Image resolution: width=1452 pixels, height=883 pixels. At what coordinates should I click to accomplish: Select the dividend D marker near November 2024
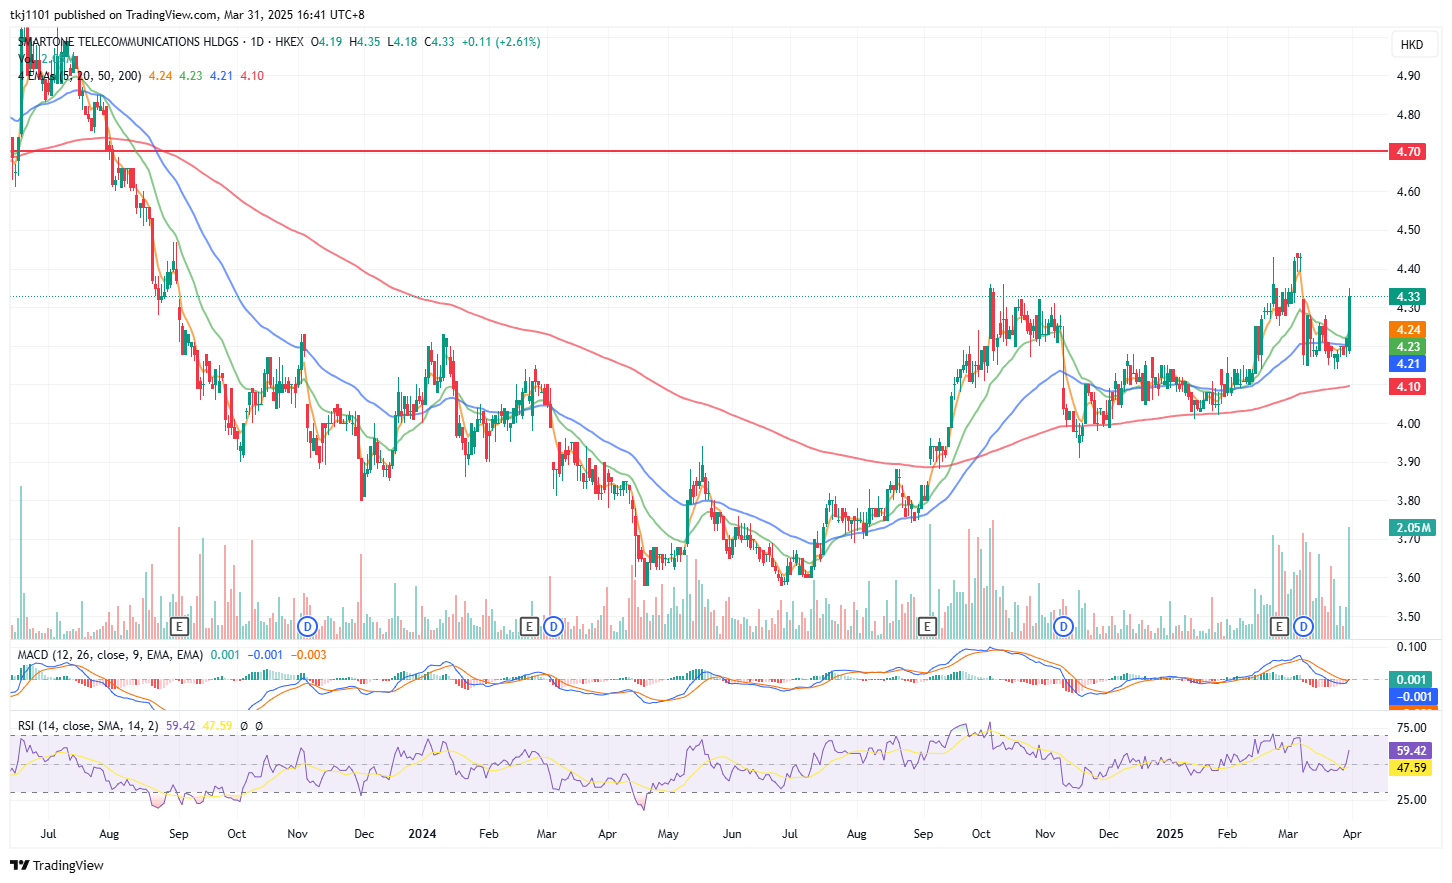tap(1064, 627)
